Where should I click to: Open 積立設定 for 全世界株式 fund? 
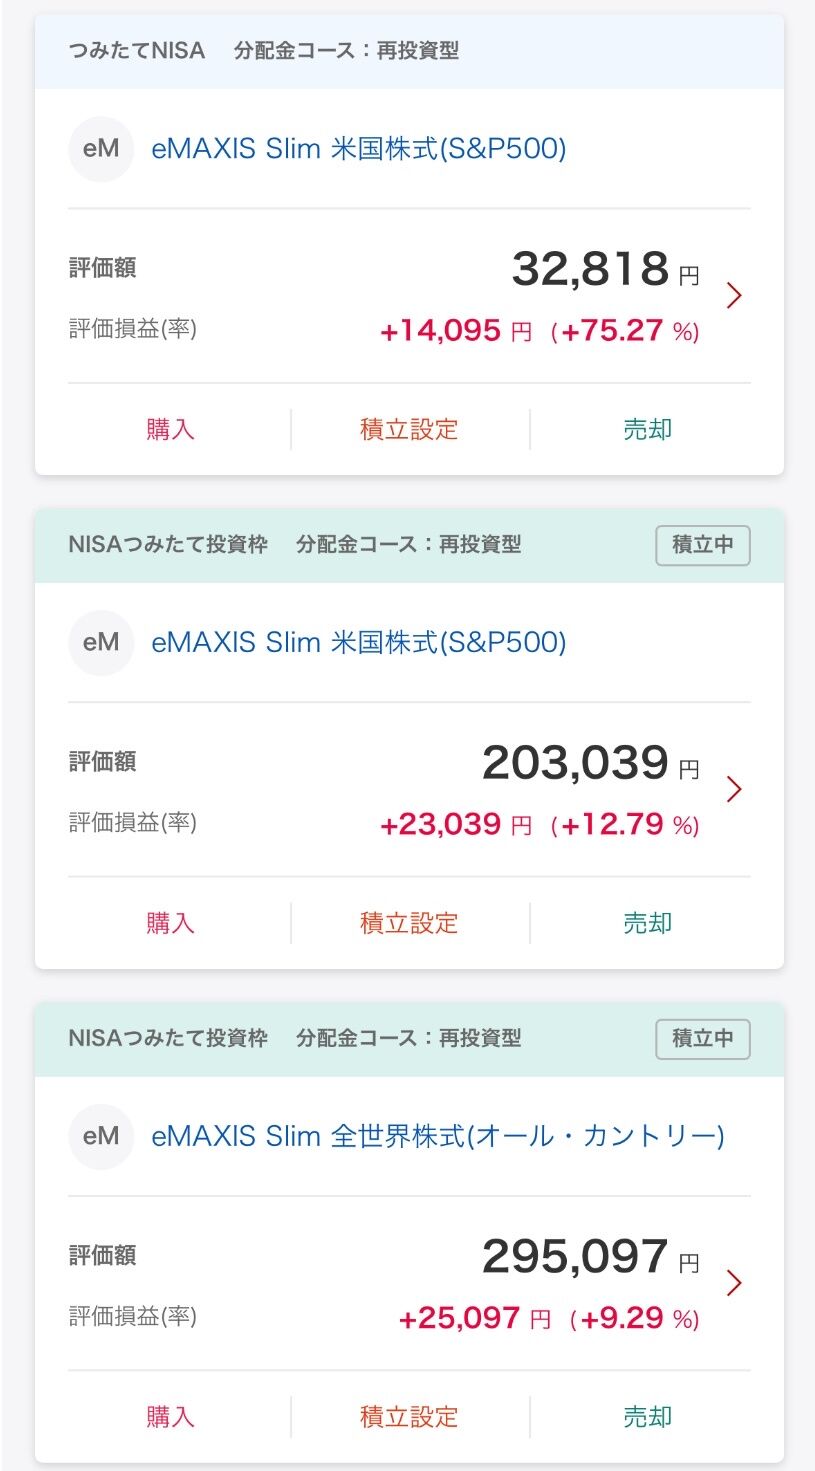tap(409, 1417)
